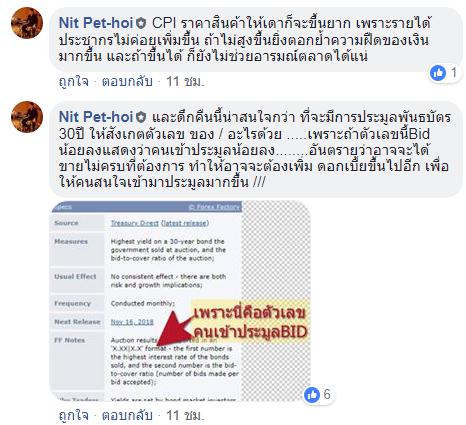Open the attached bond auction image
This screenshot has height=425, width=466.
point(180,301)
